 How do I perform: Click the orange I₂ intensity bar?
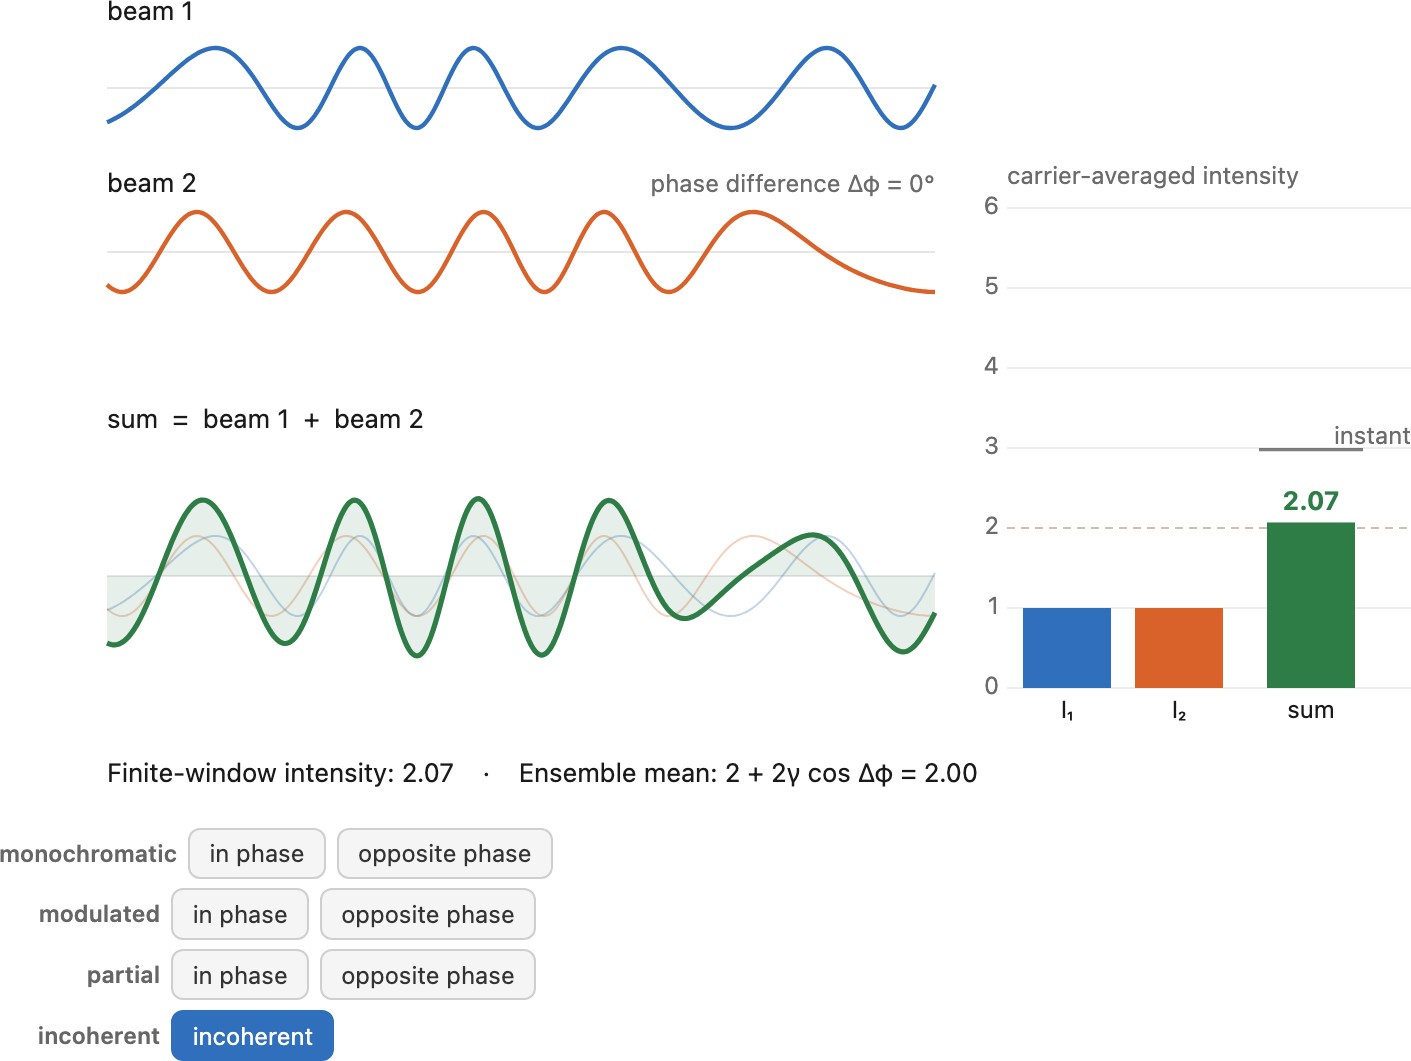[x=1179, y=647]
